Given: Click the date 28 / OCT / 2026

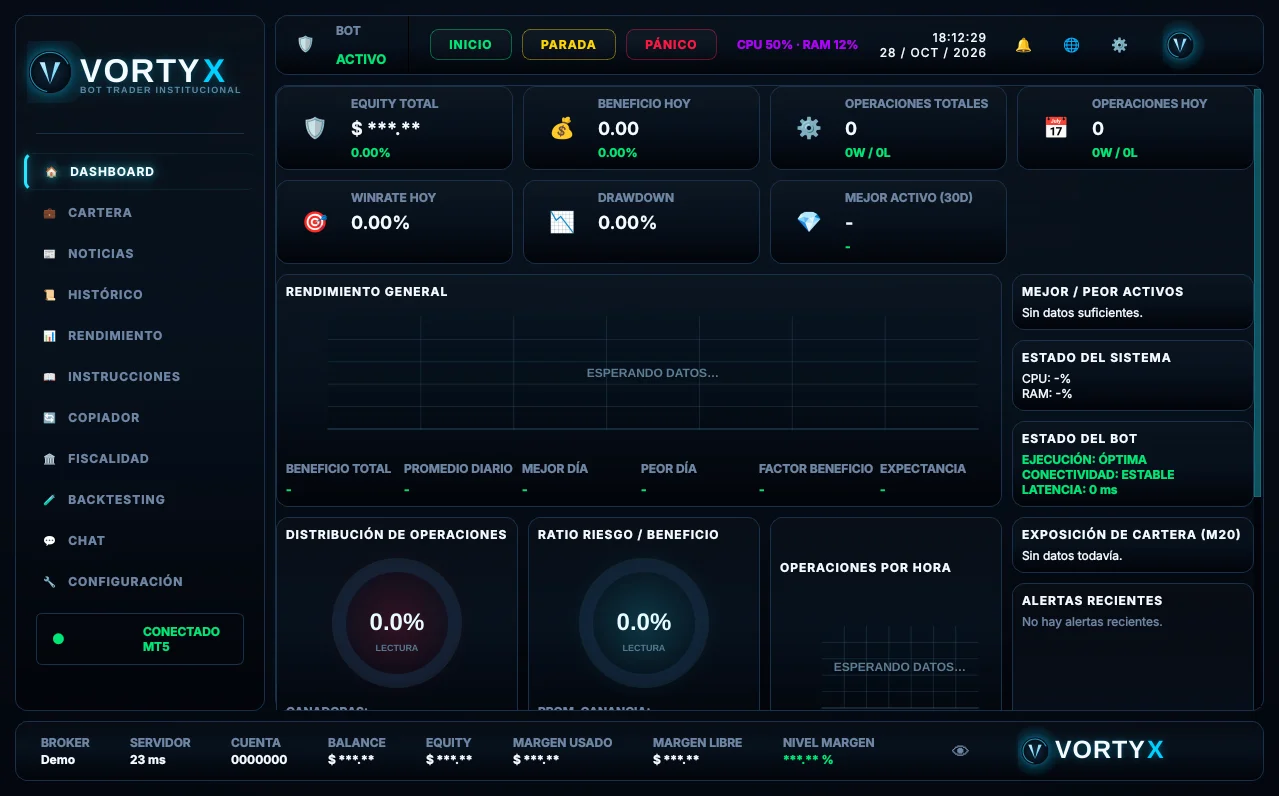Looking at the screenshot, I should click(933, 53).
